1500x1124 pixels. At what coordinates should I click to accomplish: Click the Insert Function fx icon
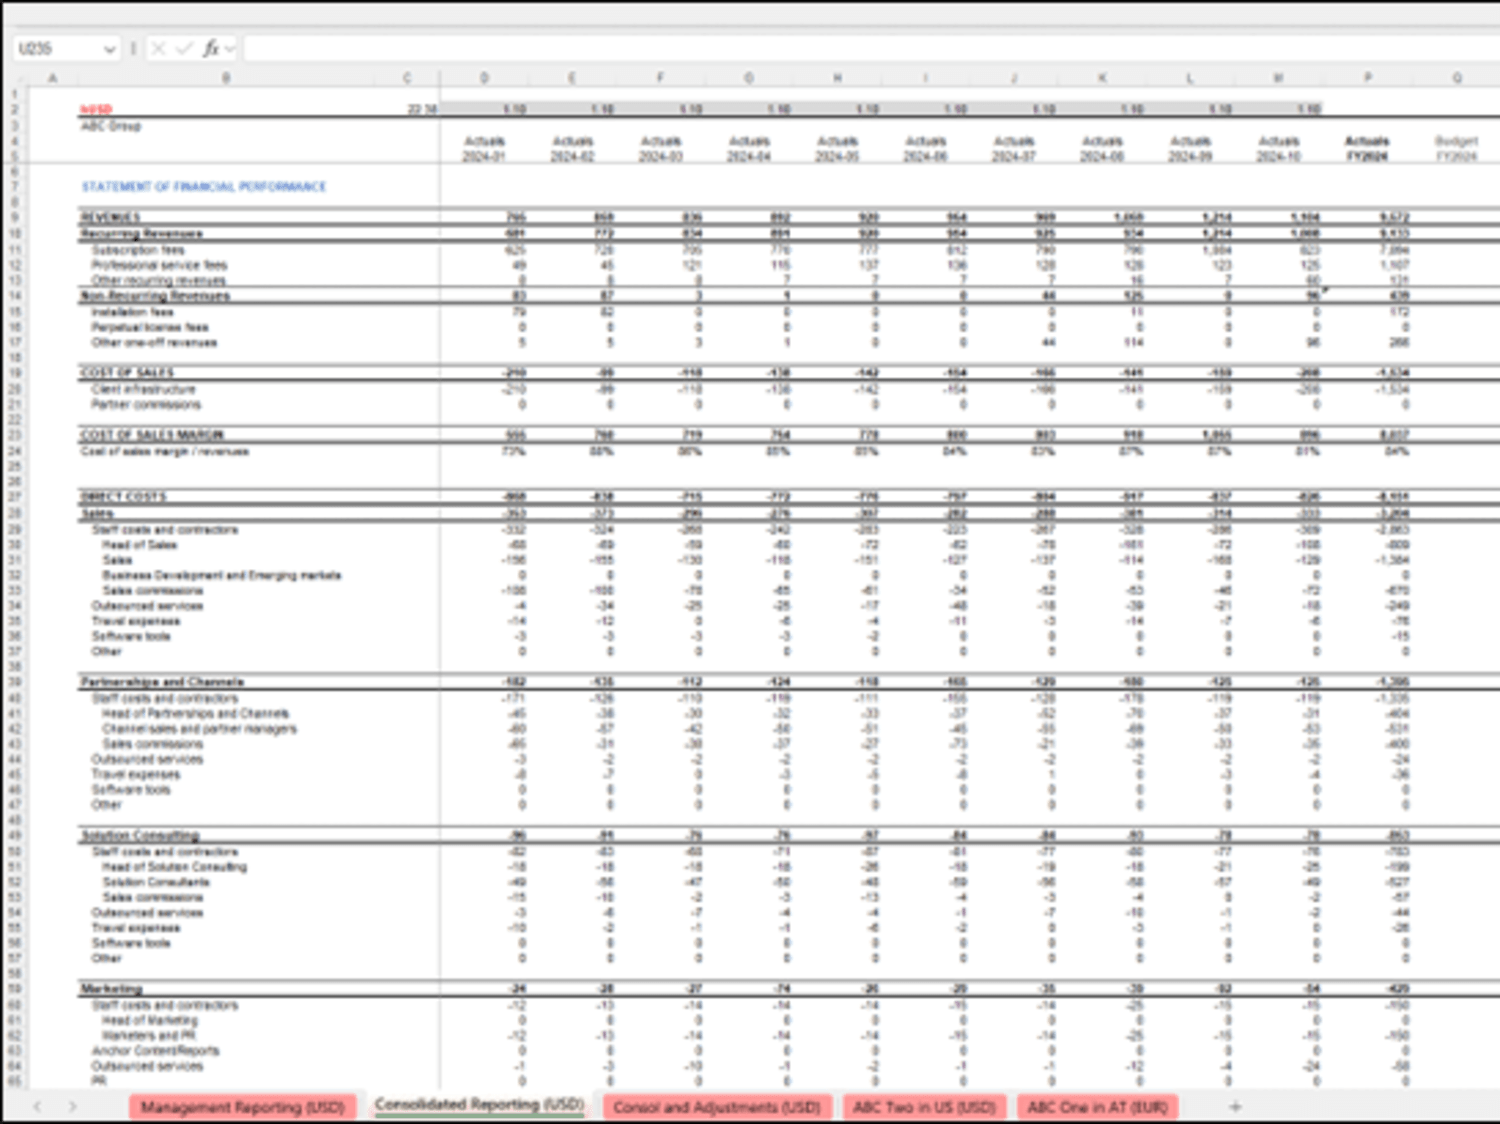211,48
